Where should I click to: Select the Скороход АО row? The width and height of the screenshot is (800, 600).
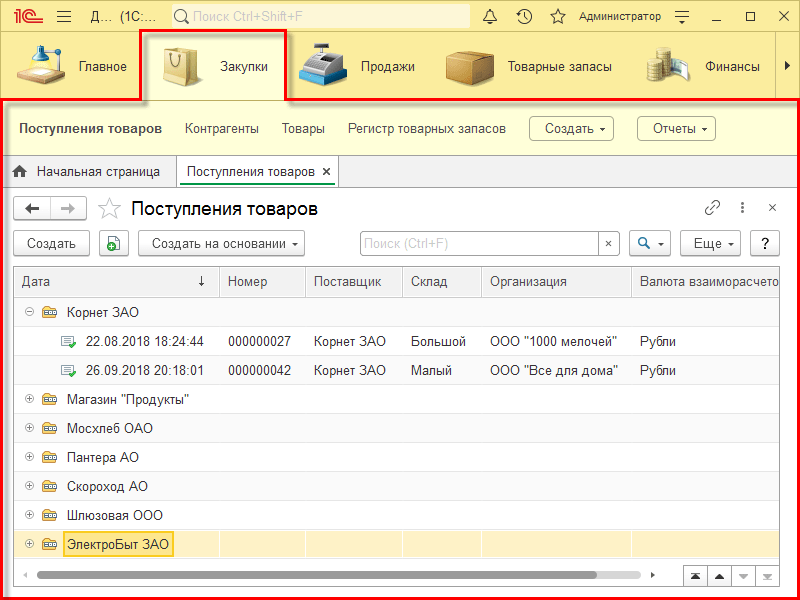tap(396, 487)
